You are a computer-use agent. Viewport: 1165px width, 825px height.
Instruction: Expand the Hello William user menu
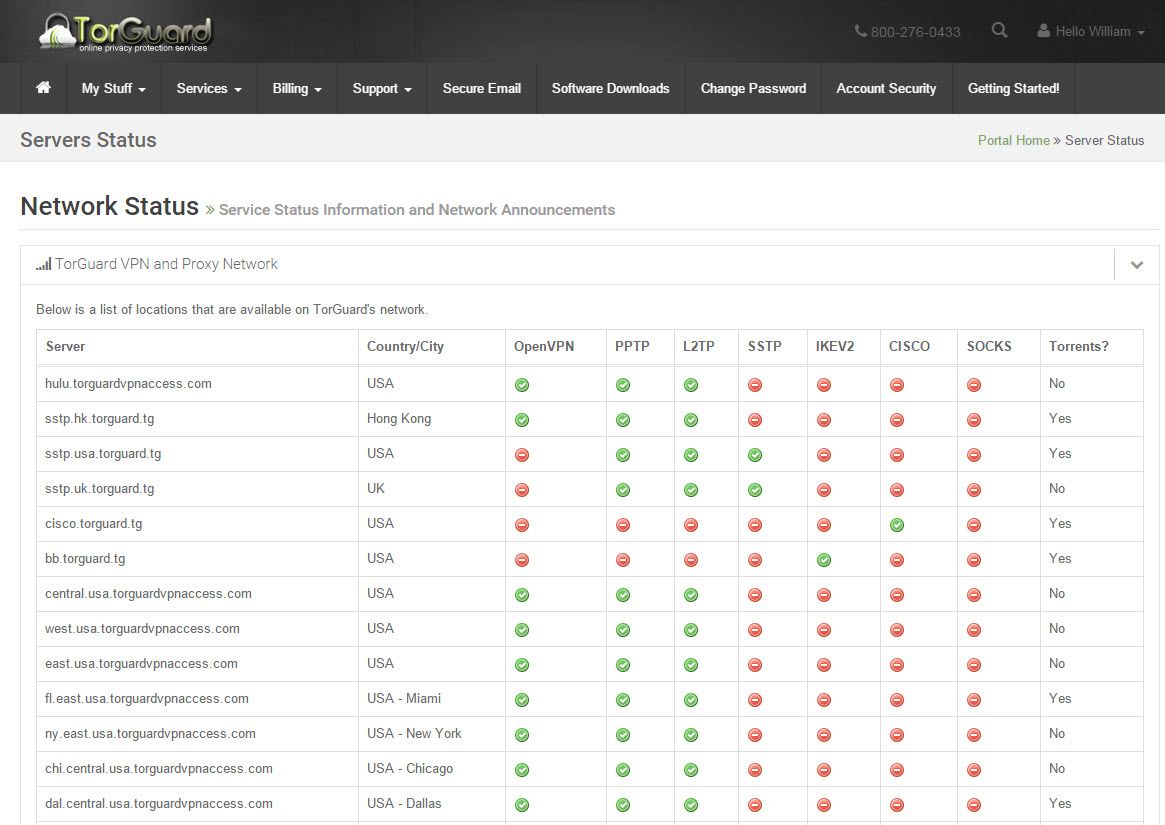click(x=1091, y=31)
